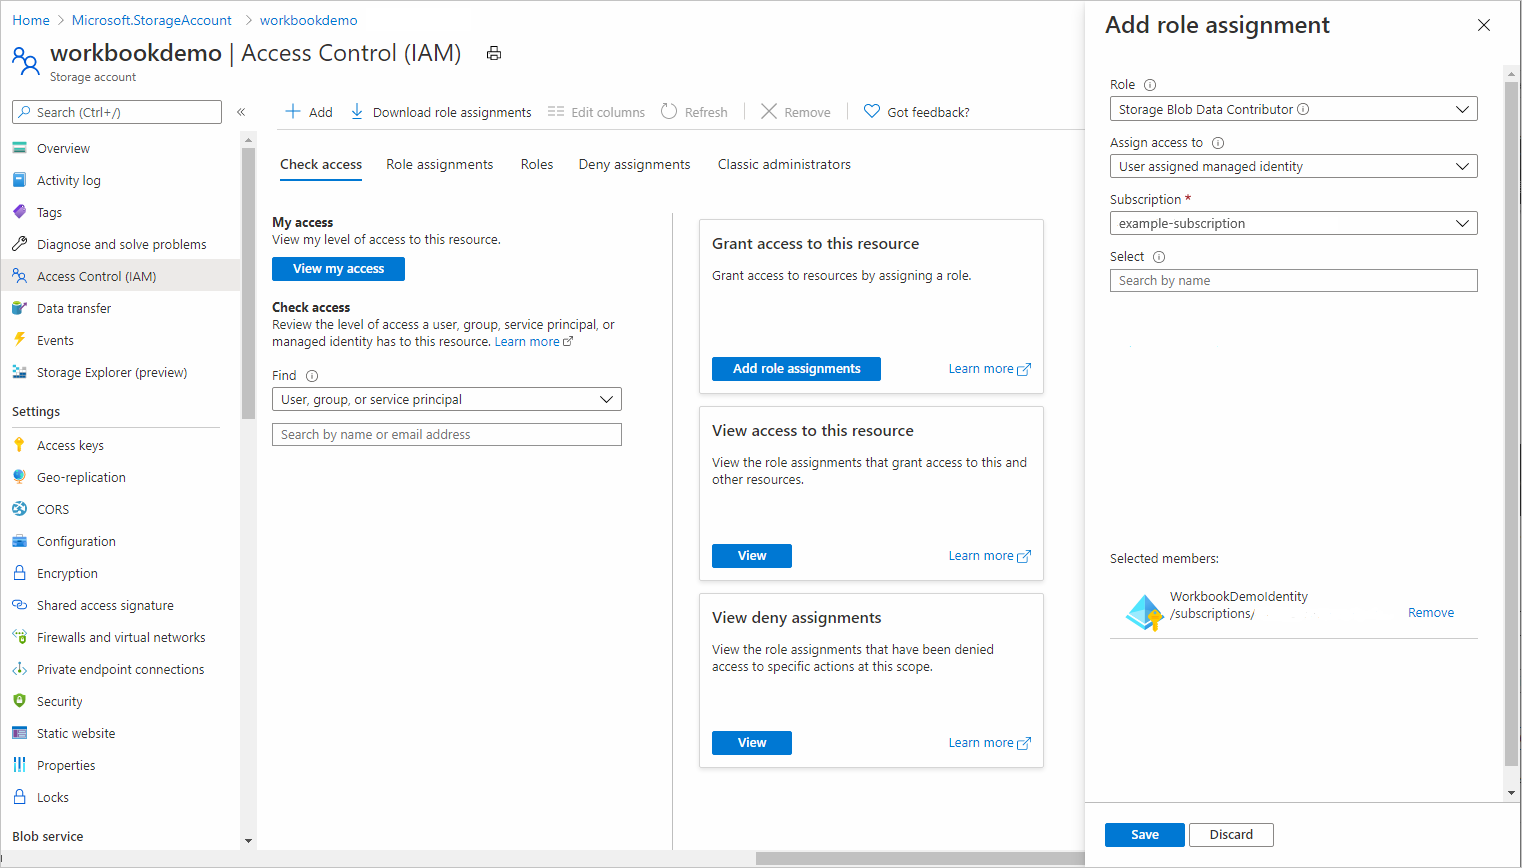Remove WorkbookDemoIdentity from selected members
This screenshot has width=1522, height=868.
coord(1430,613)
